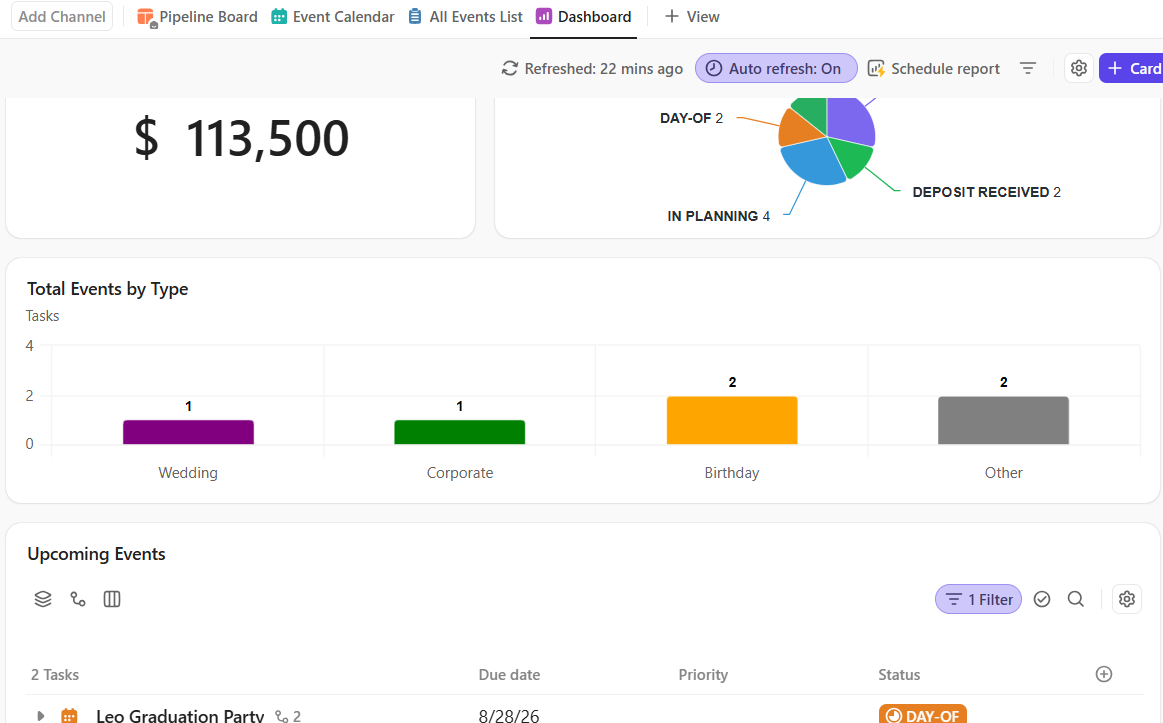This screenshot has width=1163, height=723.
Task: Open dashboard settings gear in top toolbar
Action: (x=1078, y=68)
